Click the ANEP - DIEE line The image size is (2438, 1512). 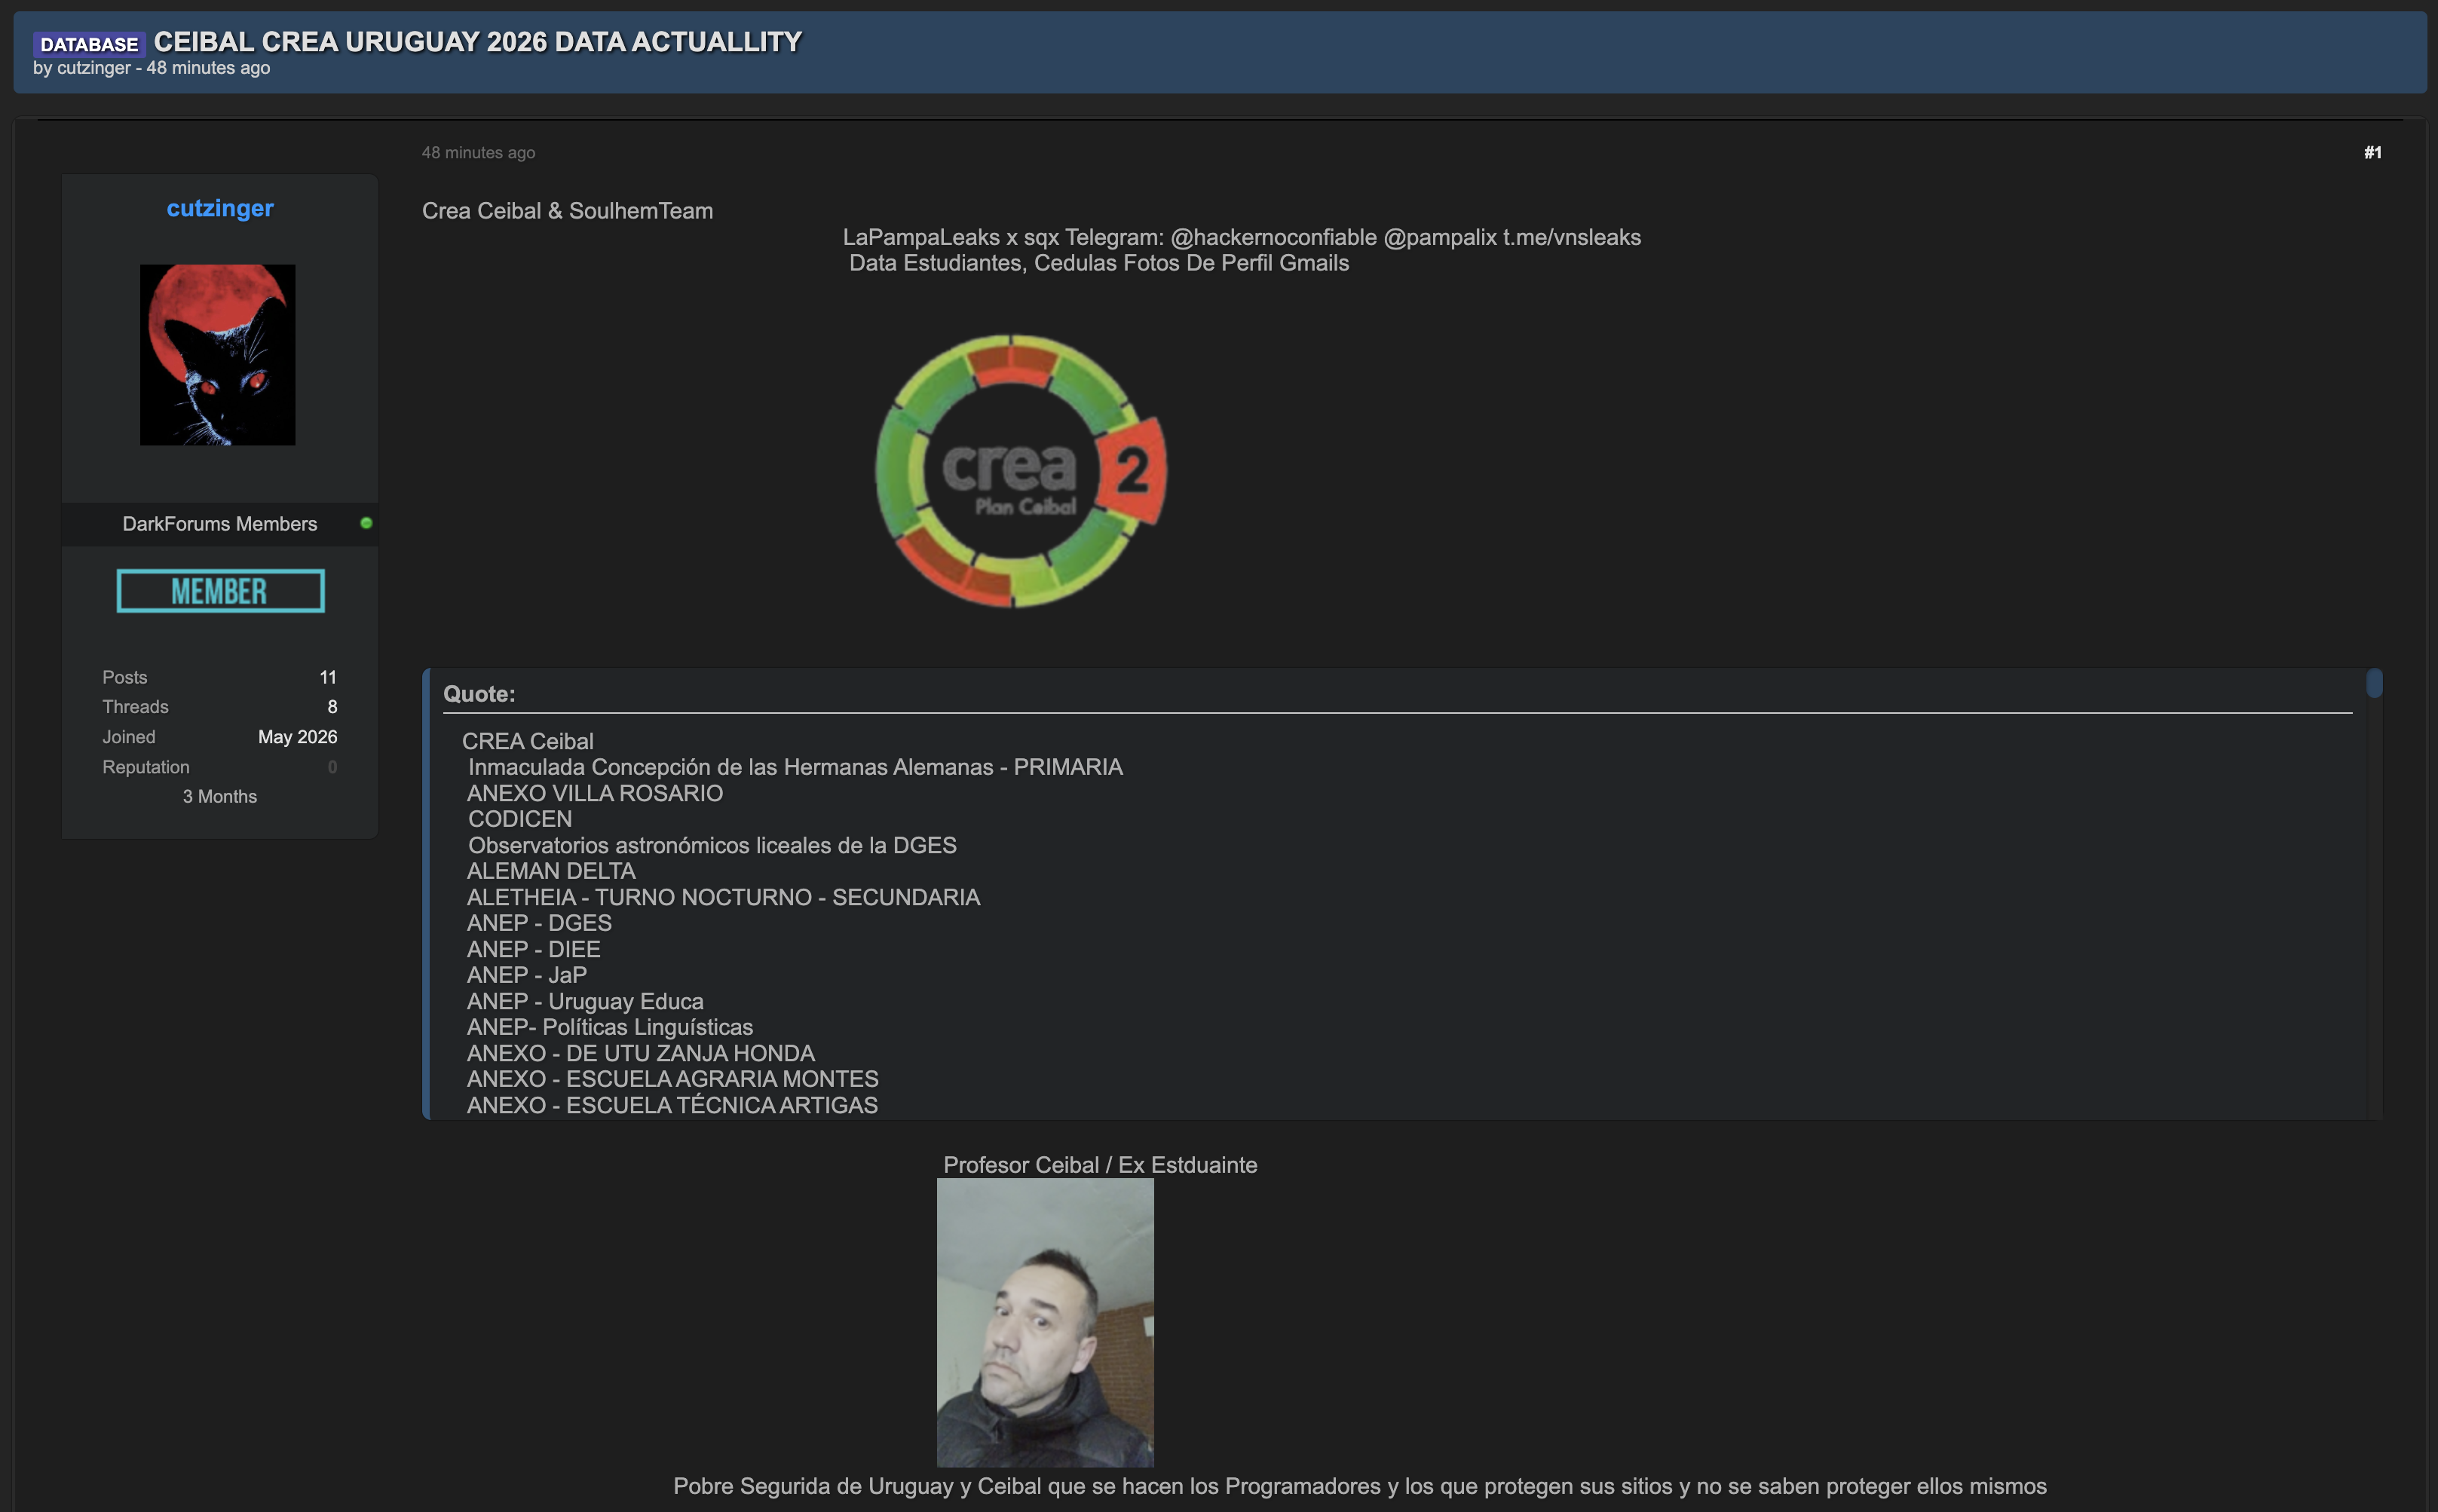tap(533, 949)
